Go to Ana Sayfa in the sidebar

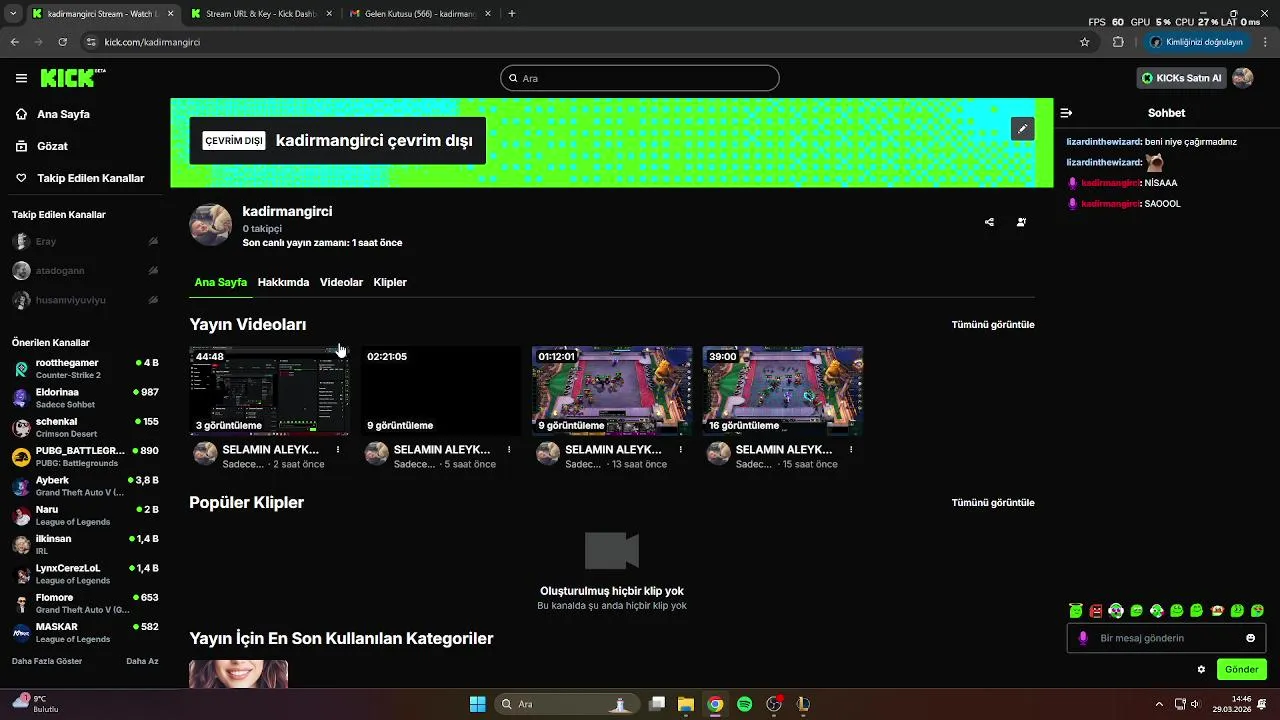tap(63, 114)
